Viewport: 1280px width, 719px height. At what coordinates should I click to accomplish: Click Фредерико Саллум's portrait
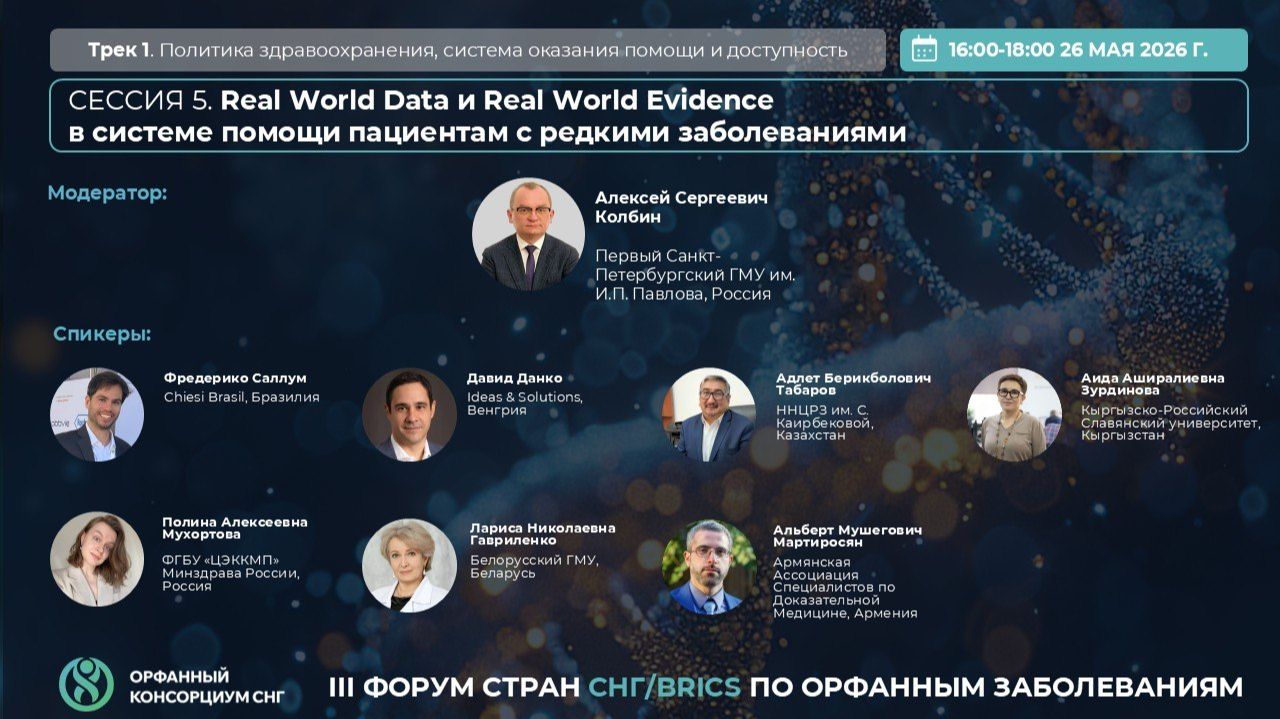pyautogui.click(x=97, y=415)
